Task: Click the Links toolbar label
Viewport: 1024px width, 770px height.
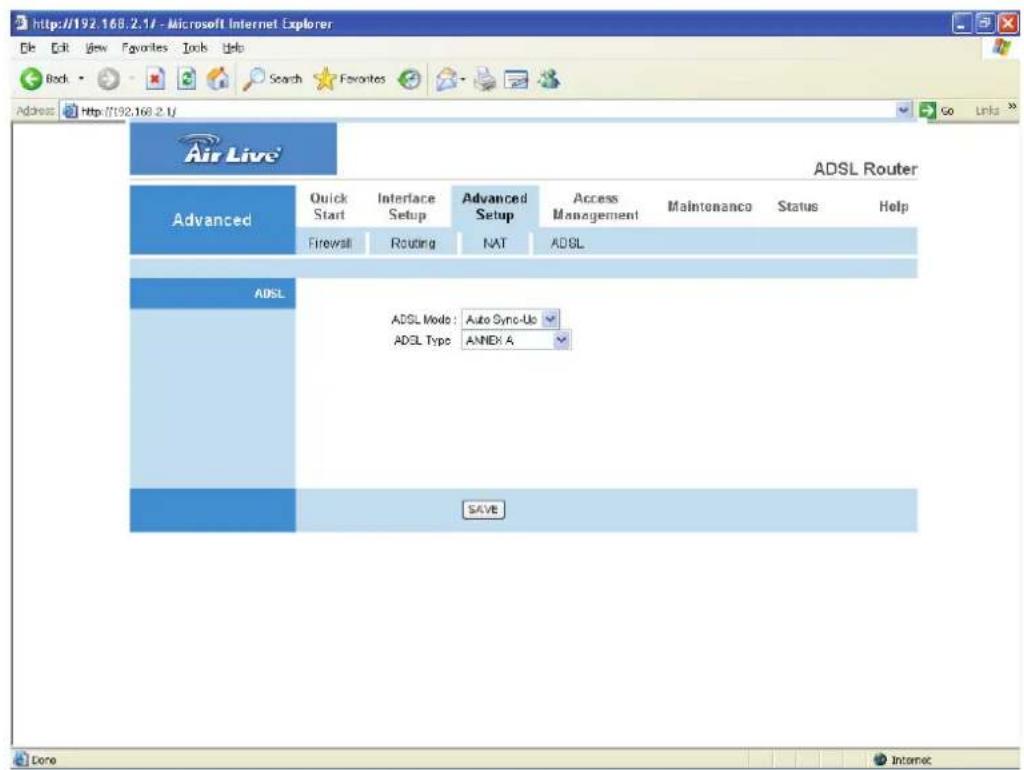Action: tap(987, 110)
